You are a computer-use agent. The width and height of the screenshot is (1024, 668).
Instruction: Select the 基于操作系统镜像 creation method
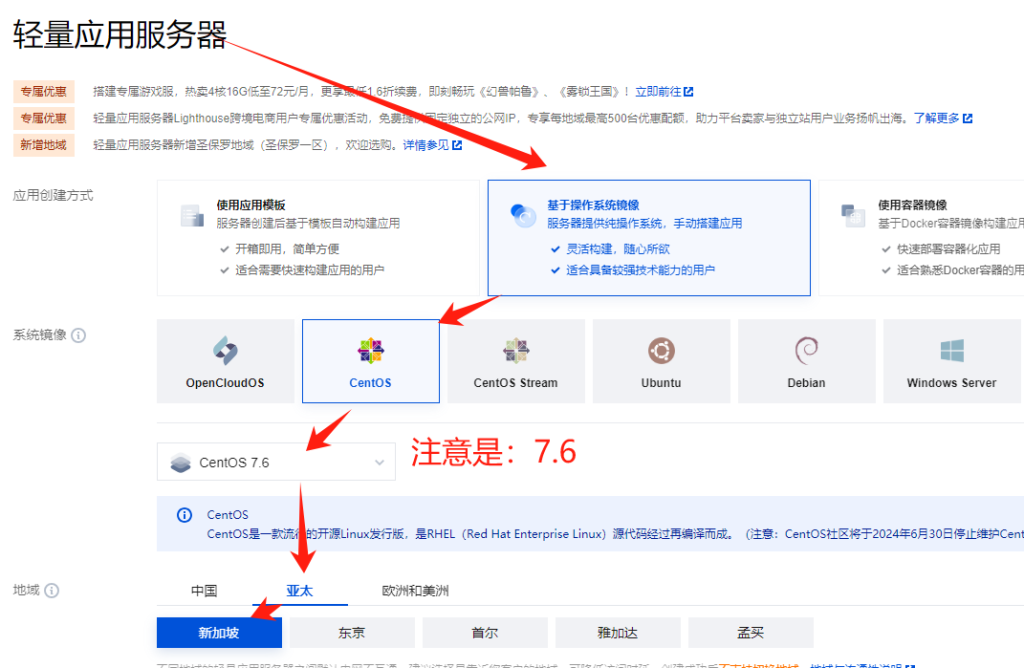(x=649, y=238)
